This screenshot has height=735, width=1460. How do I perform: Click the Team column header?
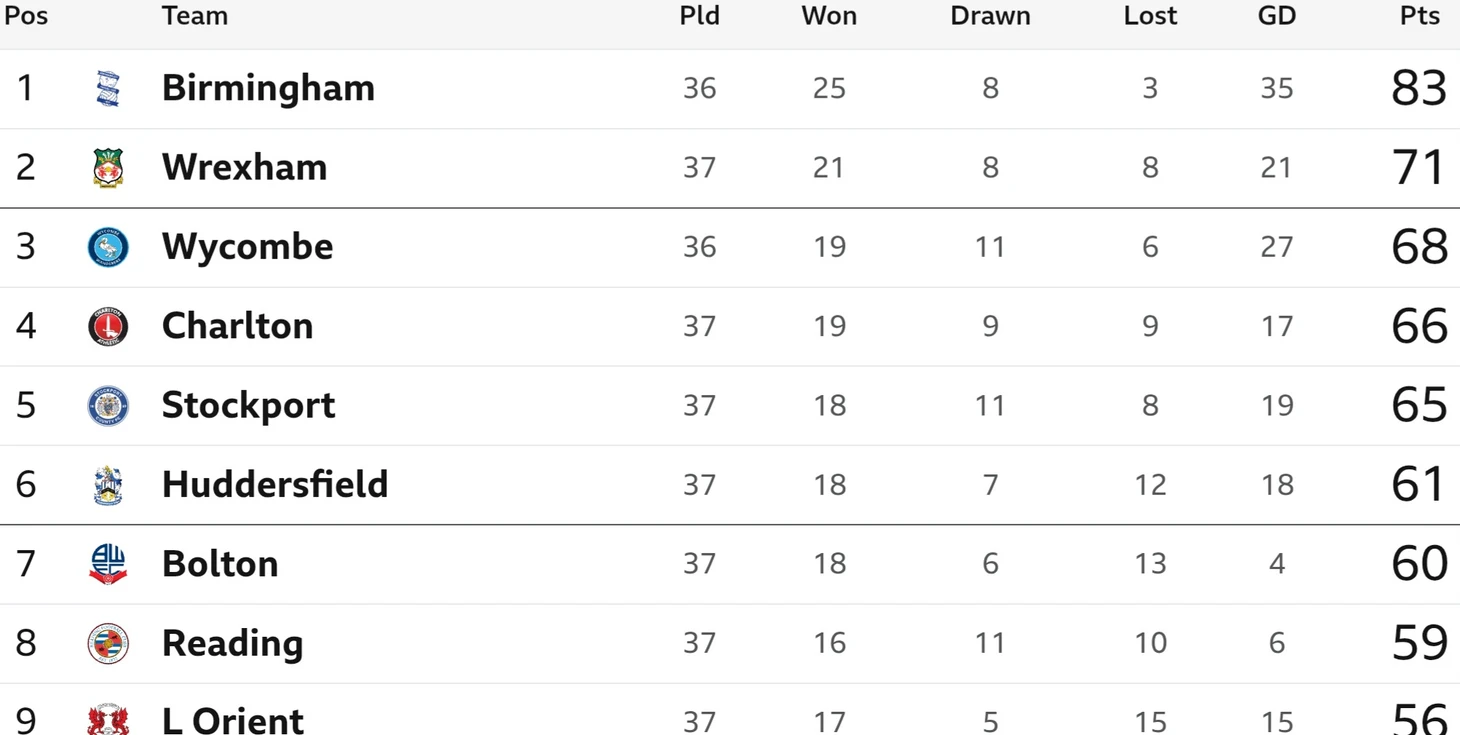click(194, 16)
